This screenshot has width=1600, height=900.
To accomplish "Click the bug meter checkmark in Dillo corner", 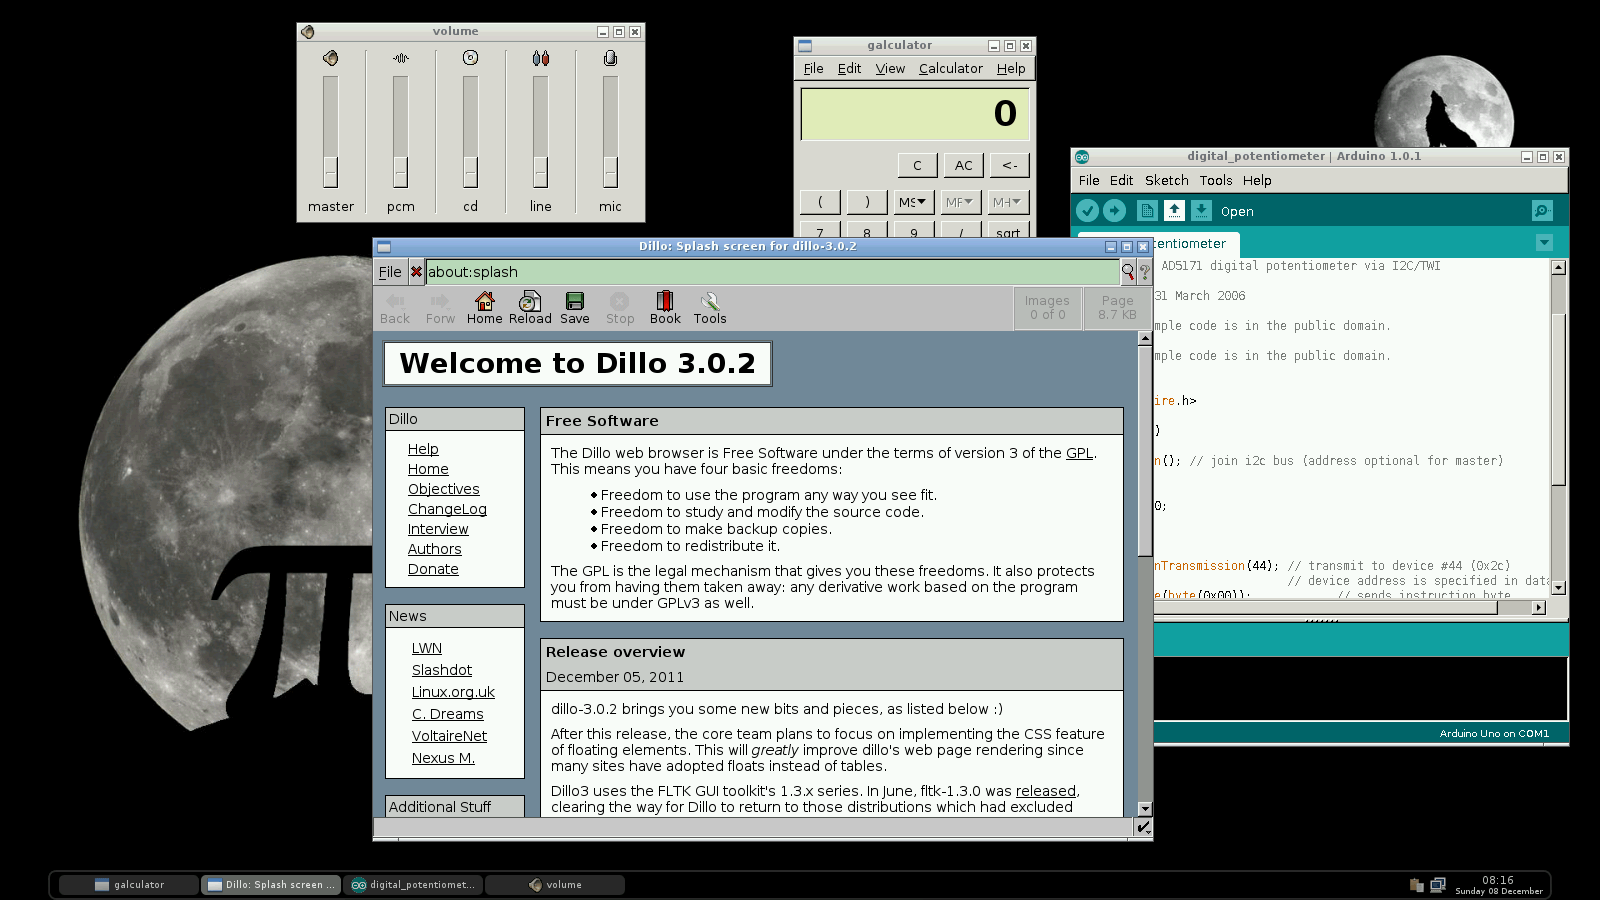I will [1144, 828].
